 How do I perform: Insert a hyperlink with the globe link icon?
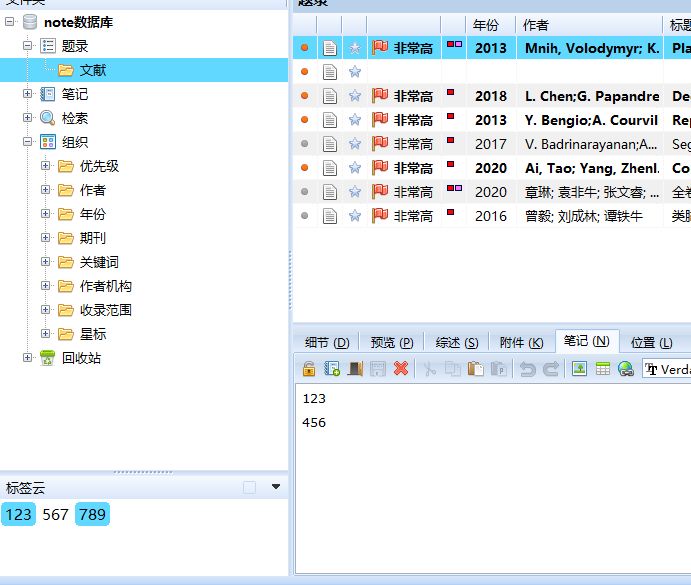(x=626, y=369)
